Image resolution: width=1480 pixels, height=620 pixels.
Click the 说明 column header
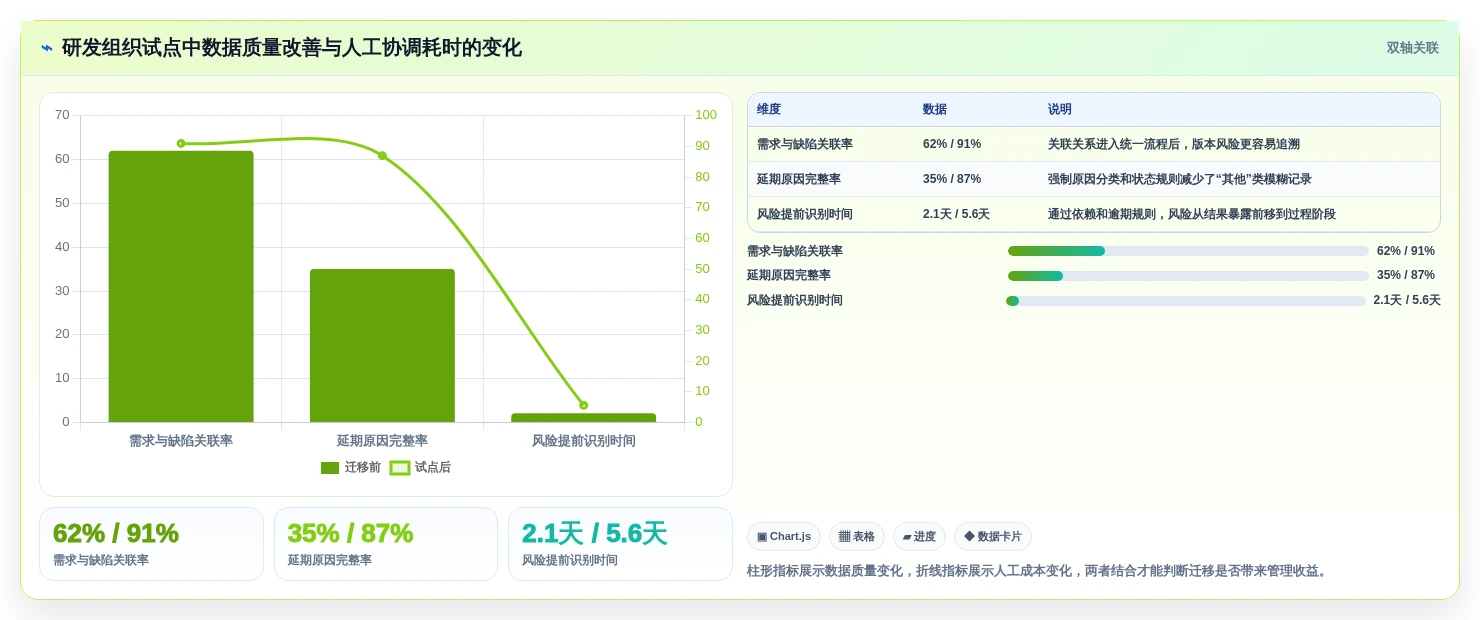(x=1060, y=109)
